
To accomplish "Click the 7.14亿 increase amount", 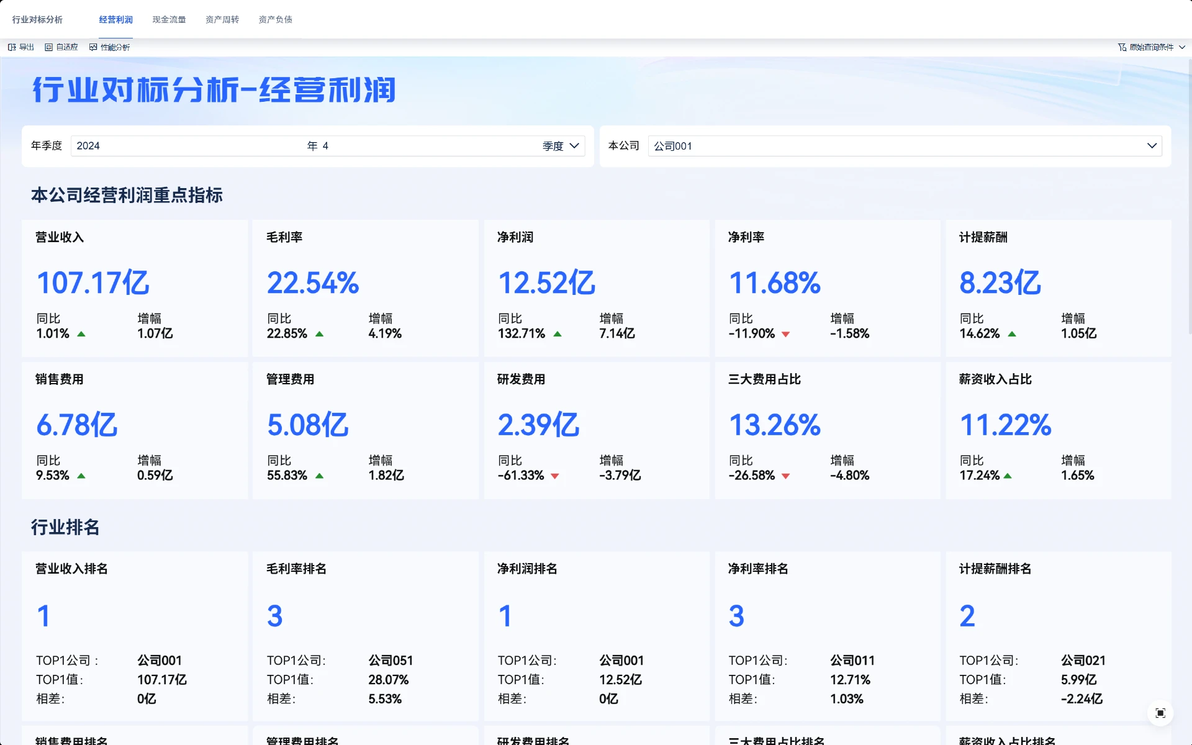I will click(x=617, y=334).
